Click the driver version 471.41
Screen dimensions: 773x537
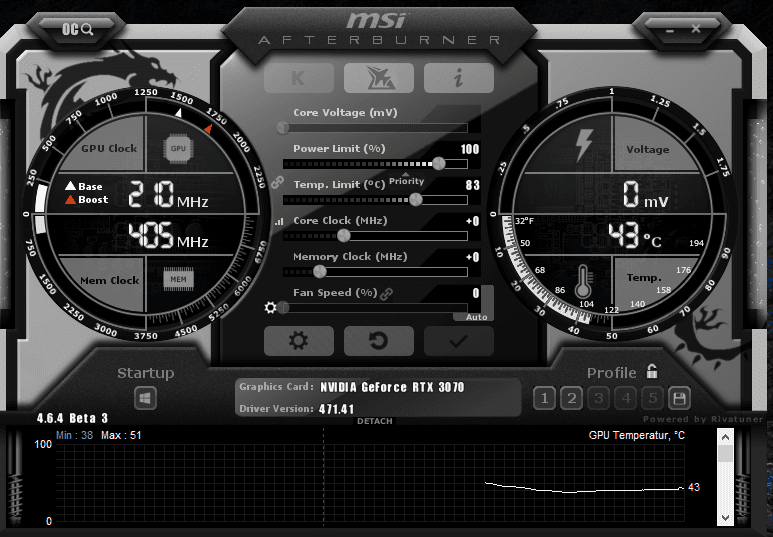pyautogui.click(x=337, y=409)
